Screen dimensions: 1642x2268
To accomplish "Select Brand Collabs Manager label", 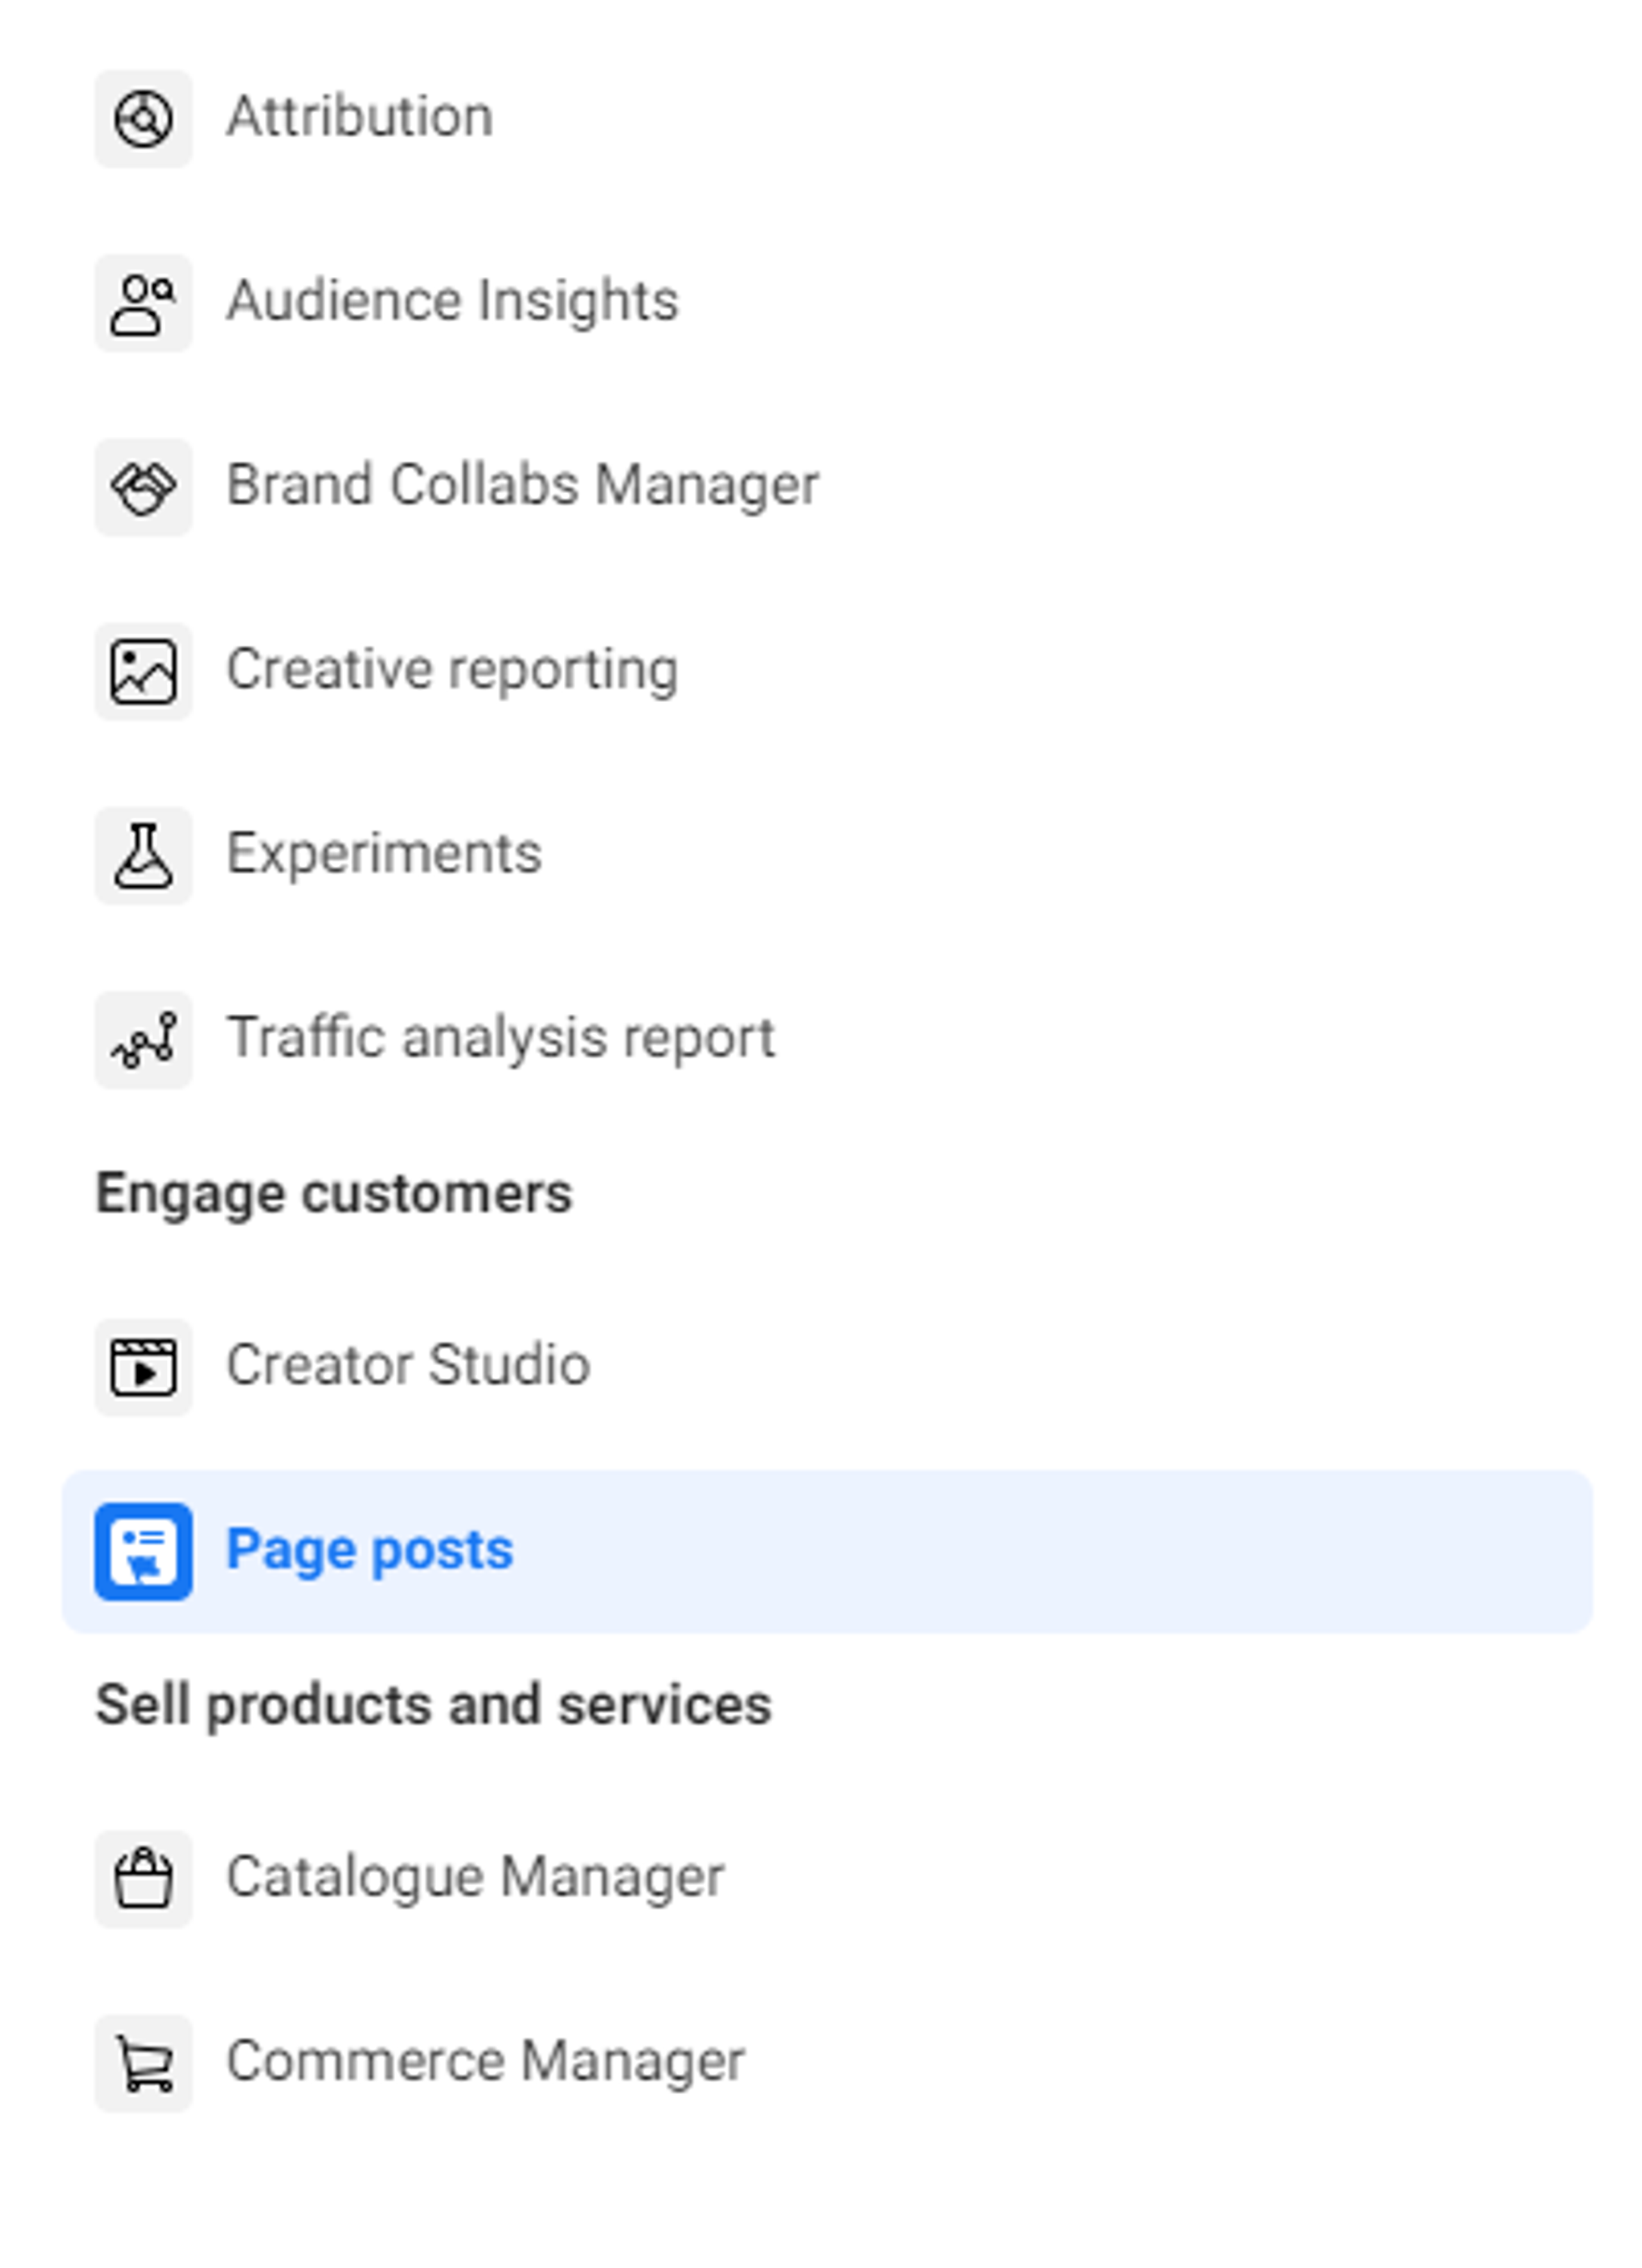I will (522, 485).
